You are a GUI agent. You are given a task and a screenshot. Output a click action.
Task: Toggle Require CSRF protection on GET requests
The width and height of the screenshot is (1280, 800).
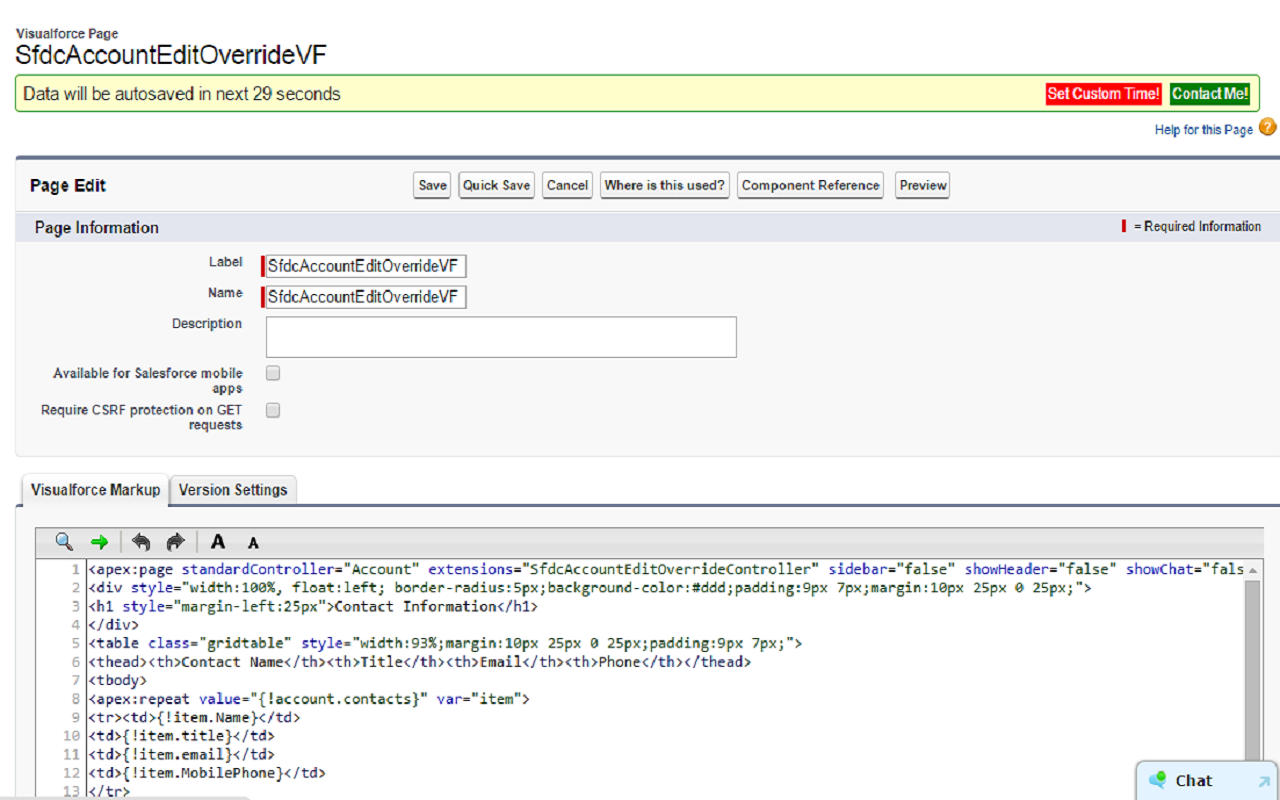[273, 410]
